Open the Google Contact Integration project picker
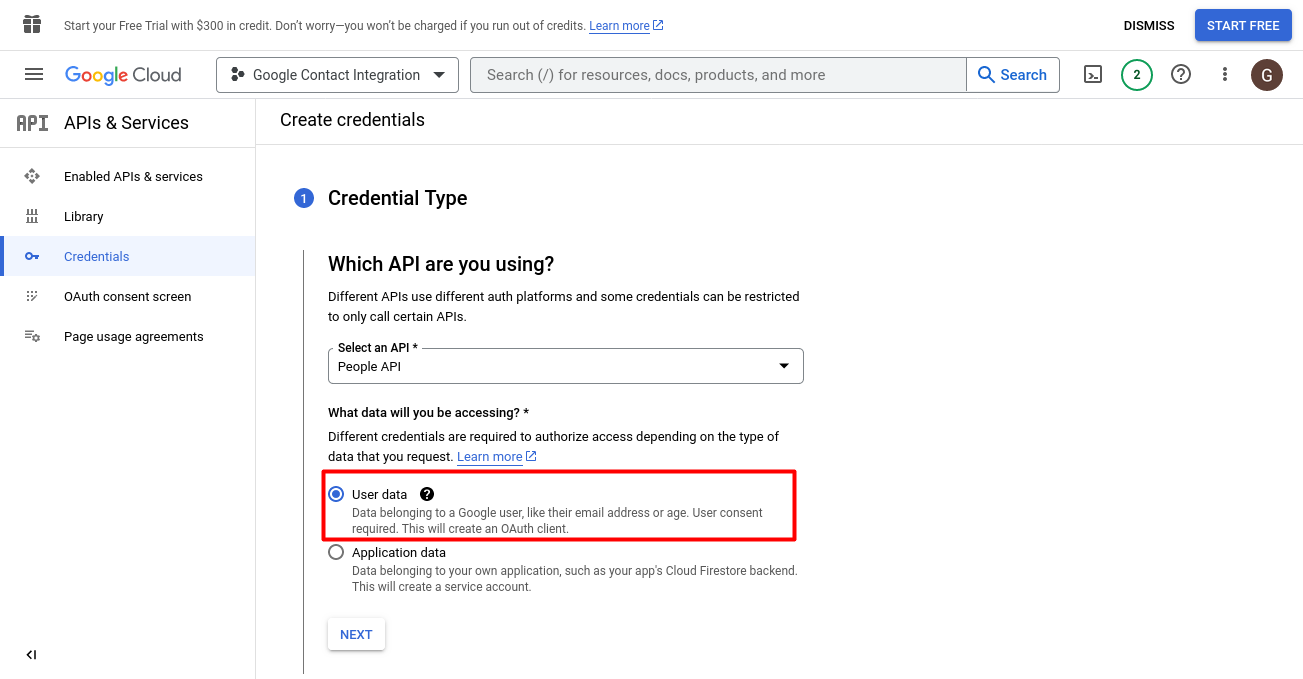Screen dimensions: 1303x679 [337, 75]
